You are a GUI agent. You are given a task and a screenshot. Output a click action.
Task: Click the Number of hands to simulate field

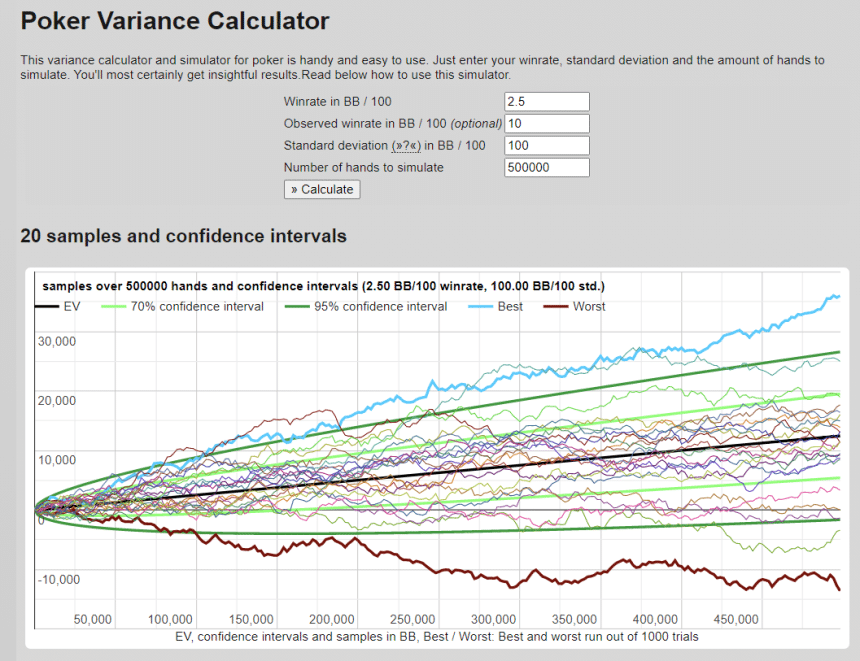tap(546, 168)
